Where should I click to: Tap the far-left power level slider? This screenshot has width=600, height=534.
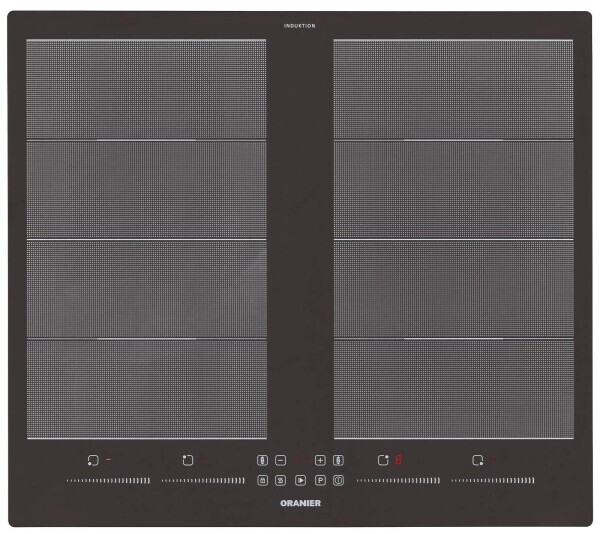(x=108, y=480)
